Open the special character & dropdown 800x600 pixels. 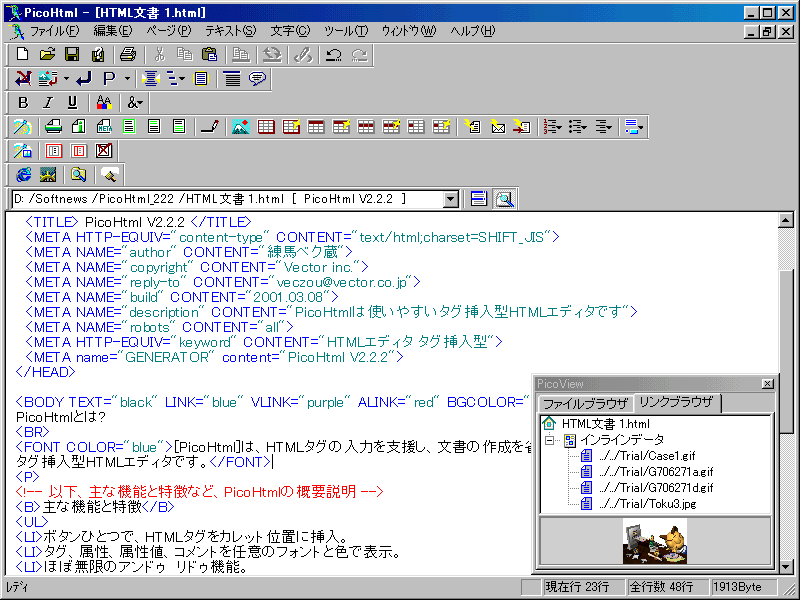(135, 102)
